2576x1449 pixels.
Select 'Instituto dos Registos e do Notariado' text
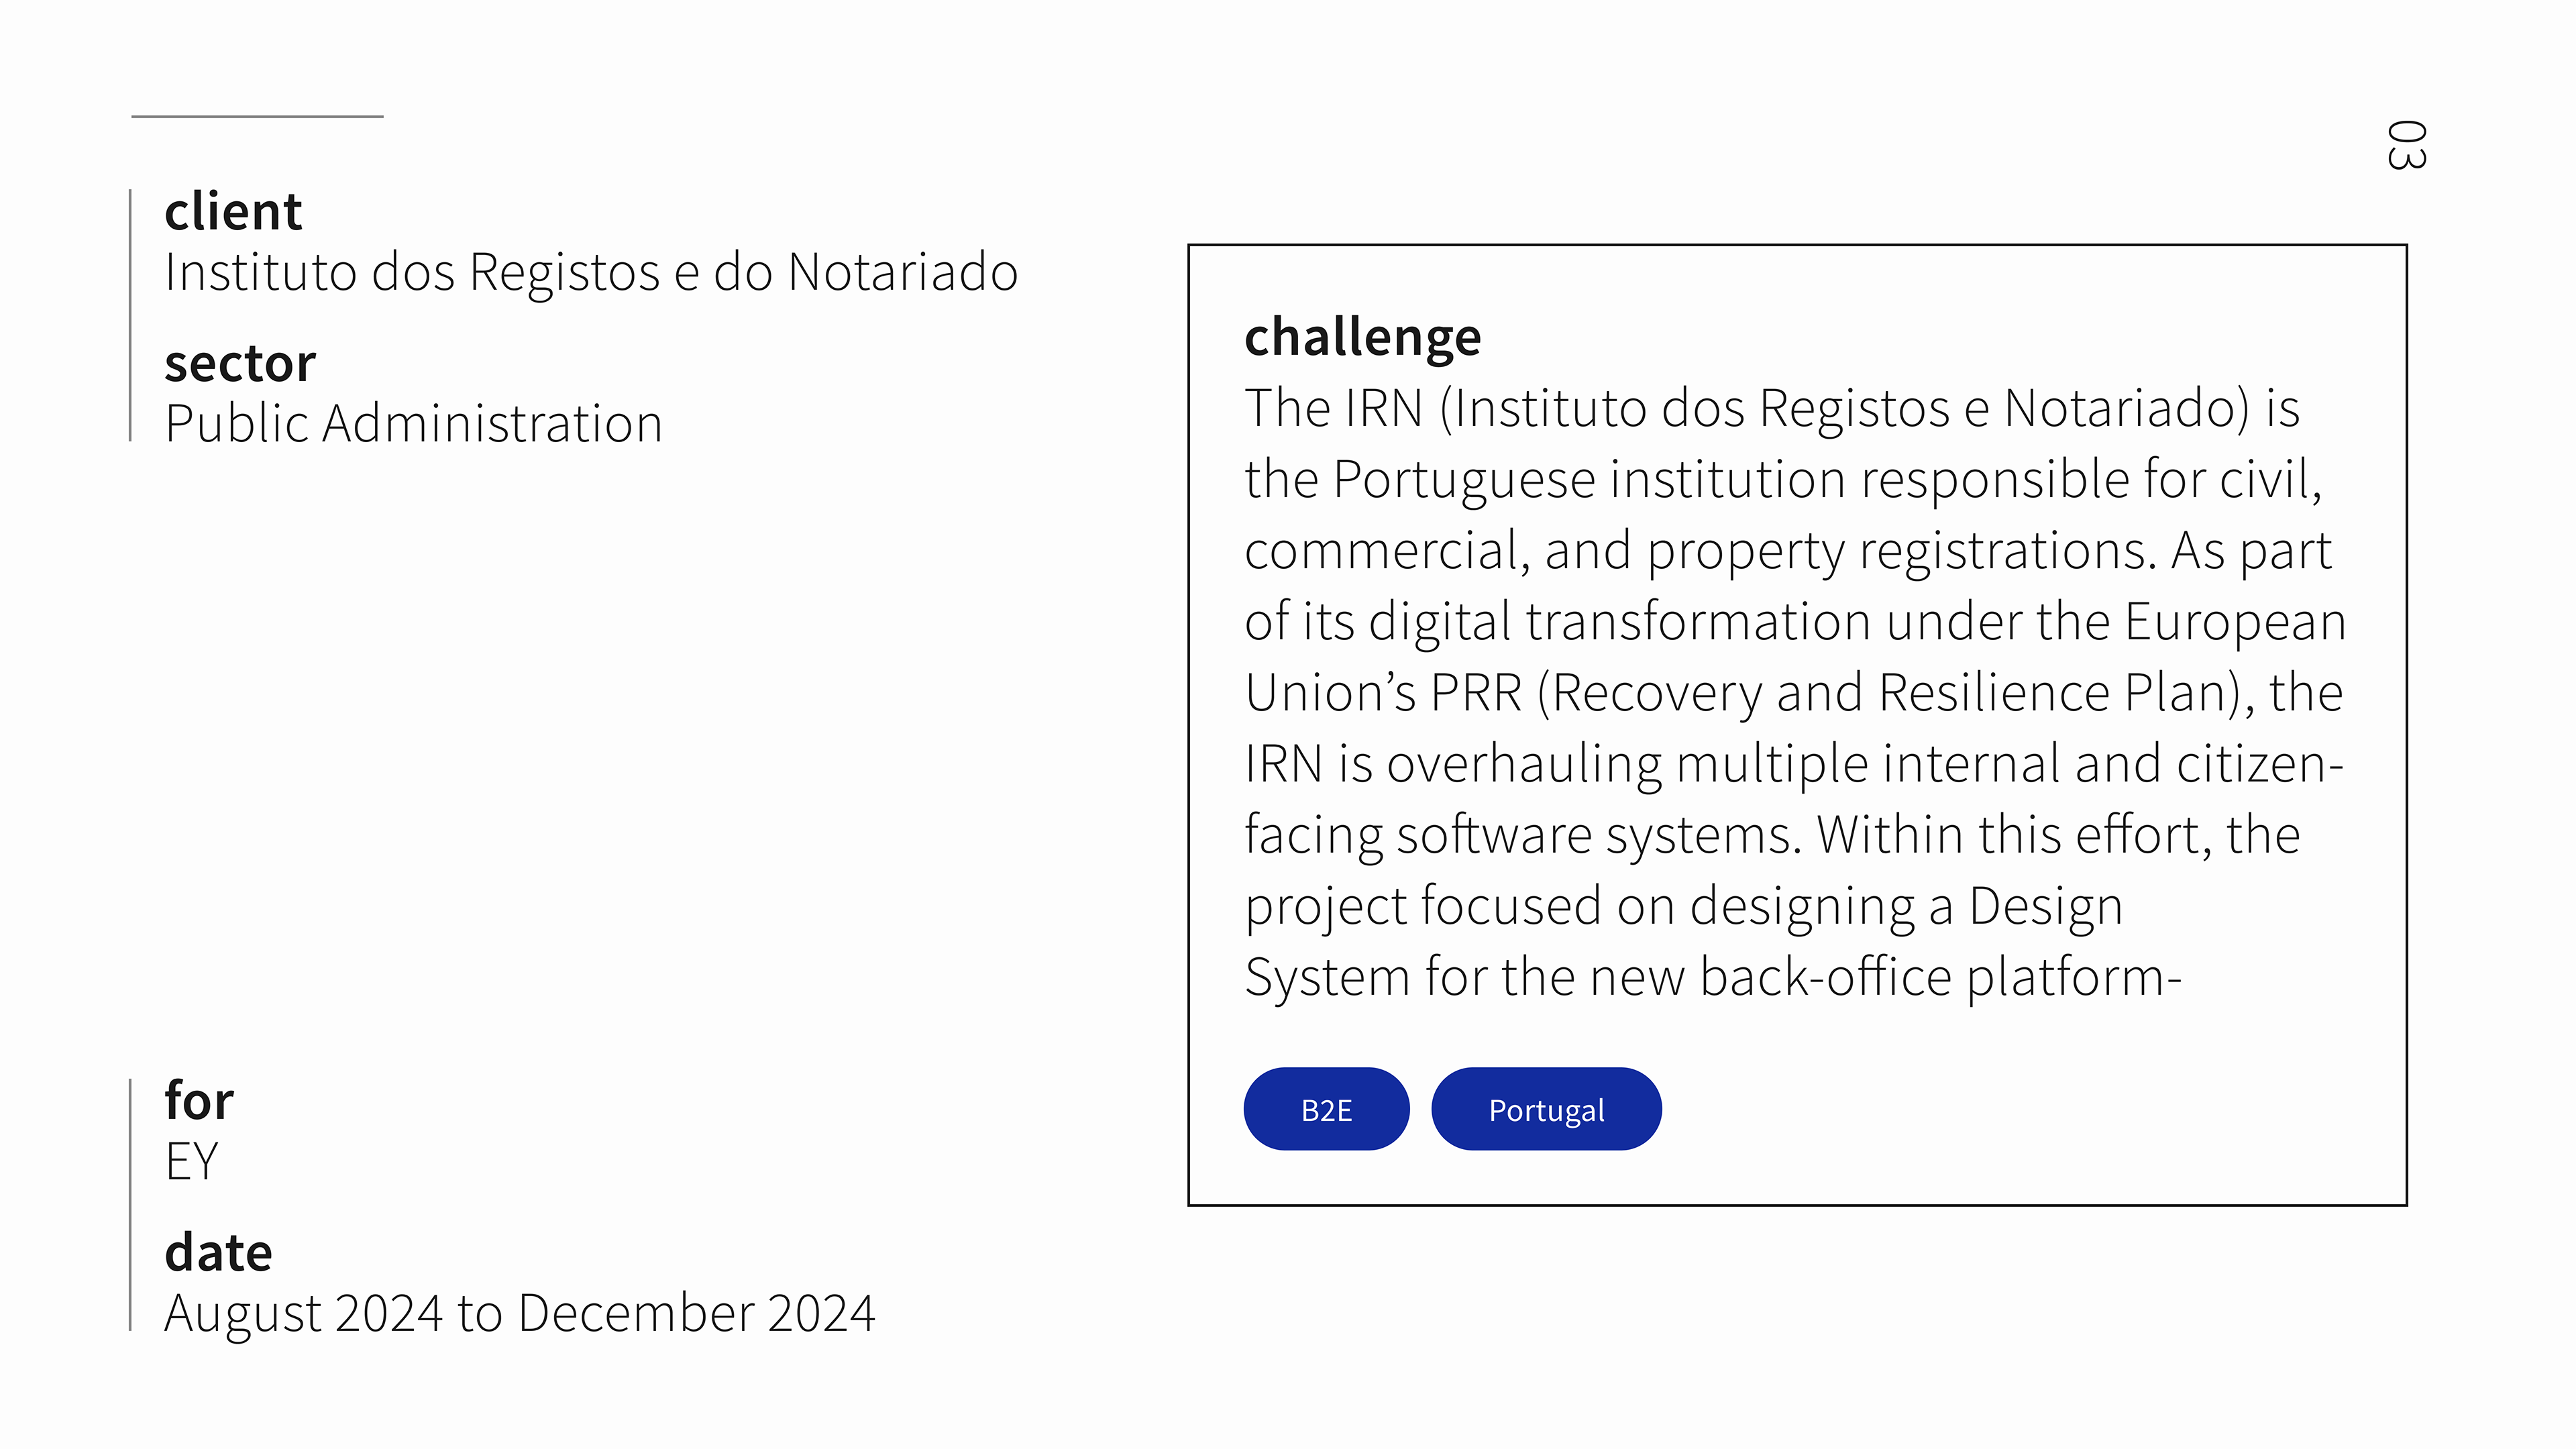coord(591,272)
